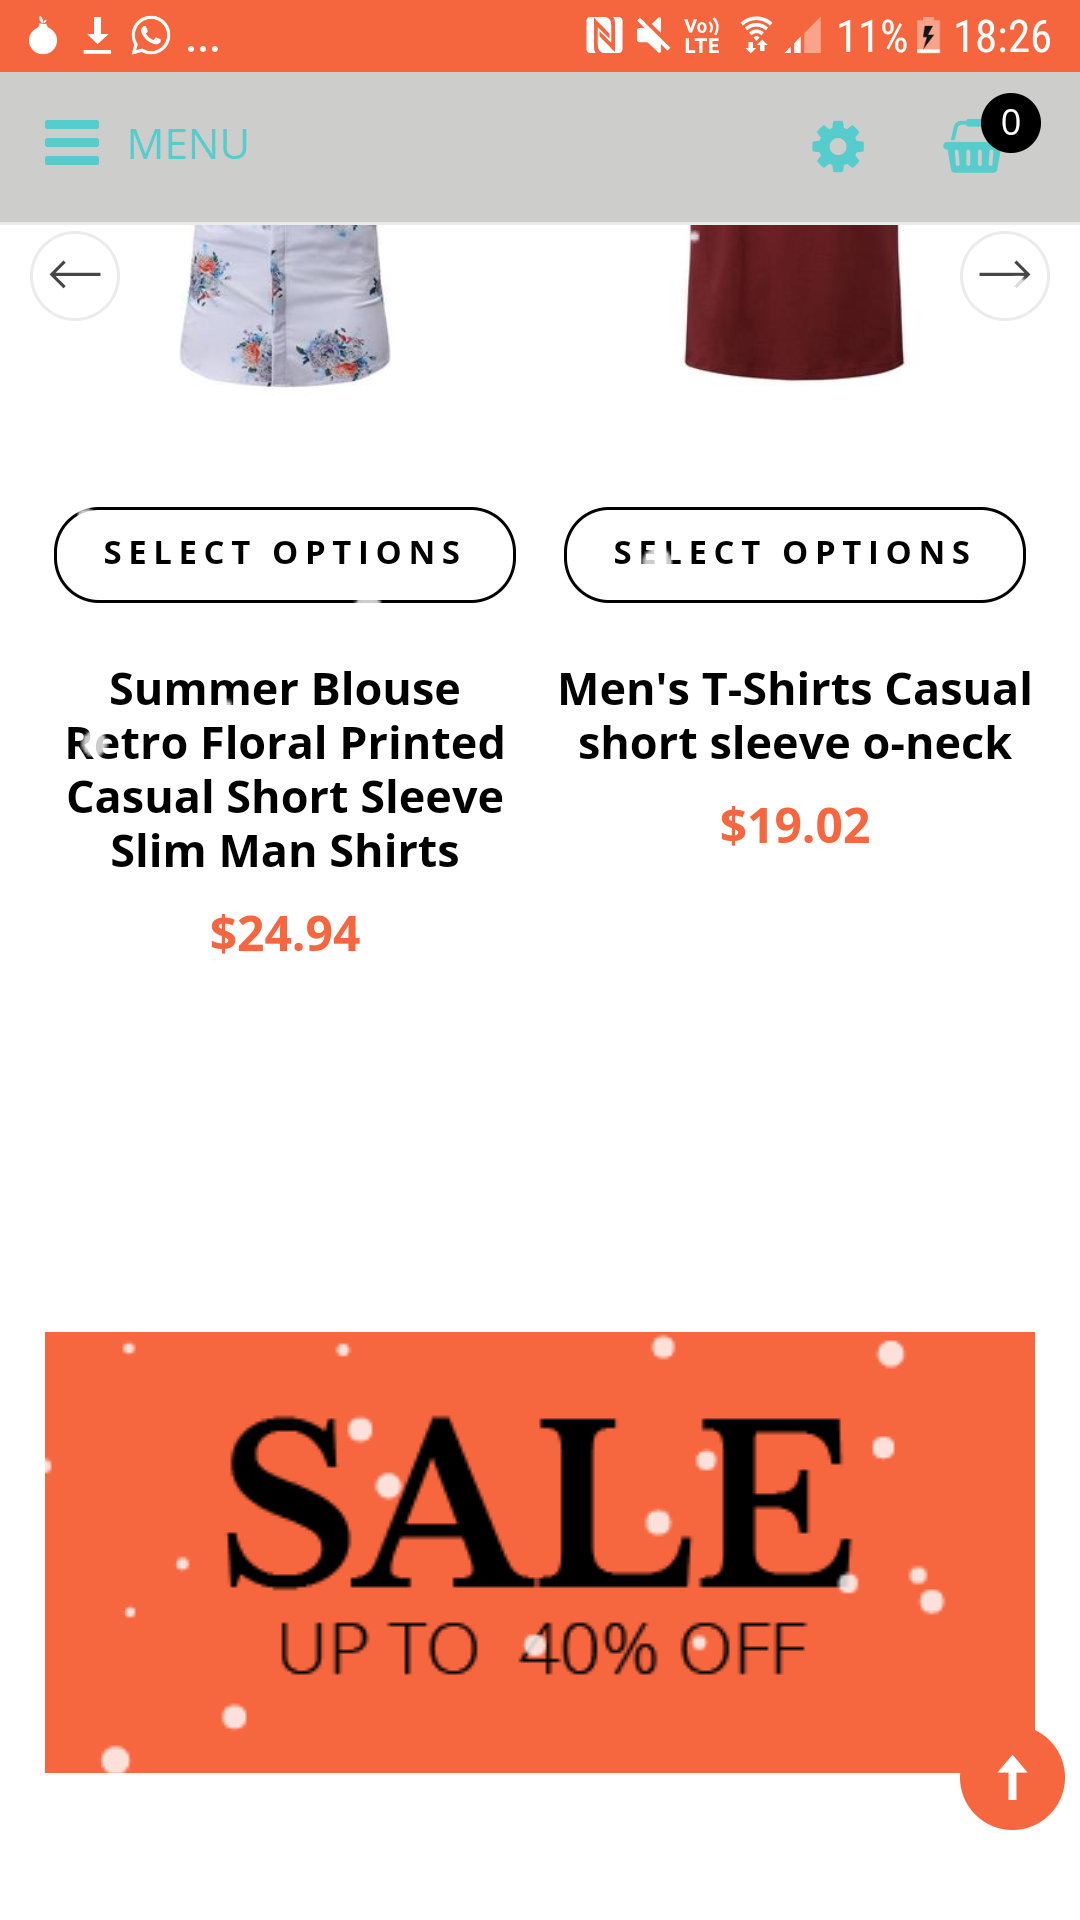View maroon t-shirt product image
Screen dimensions: 1080x1920
794,302
